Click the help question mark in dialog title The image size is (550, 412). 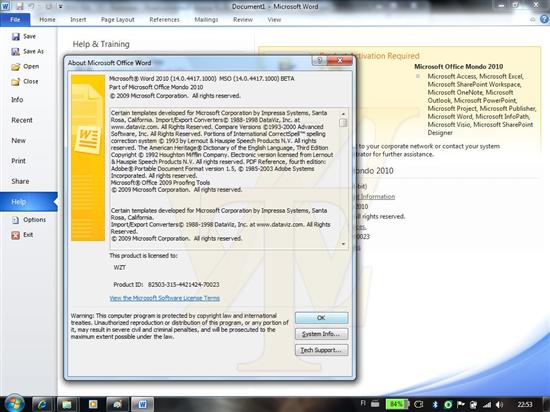point(319,61)
